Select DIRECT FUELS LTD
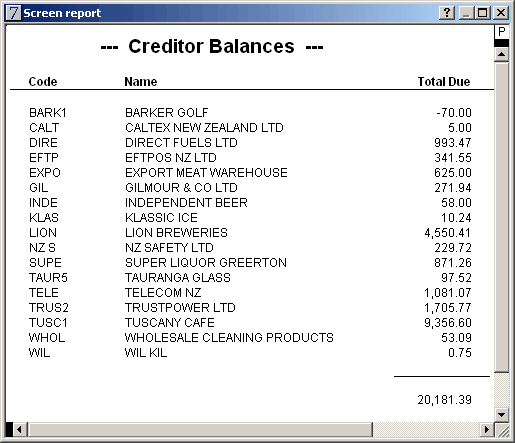The width and height of the screenshot is (515, 443). pos(181,143)
